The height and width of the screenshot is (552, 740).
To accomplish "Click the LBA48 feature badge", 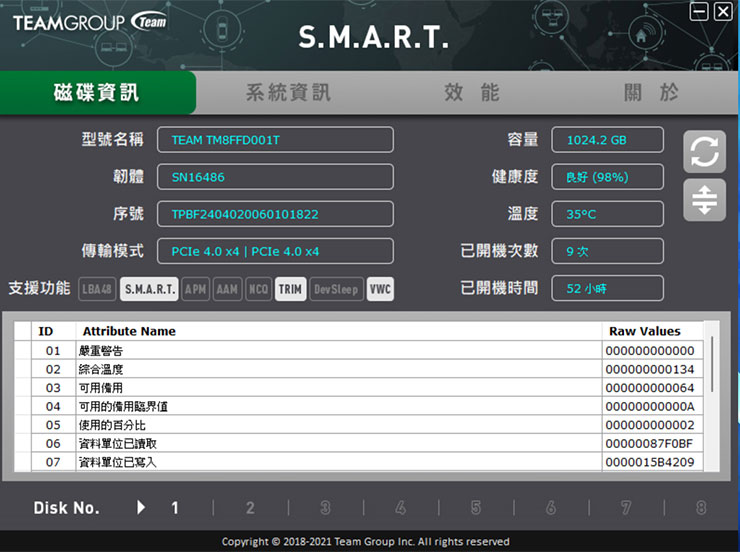I will 97,289.
